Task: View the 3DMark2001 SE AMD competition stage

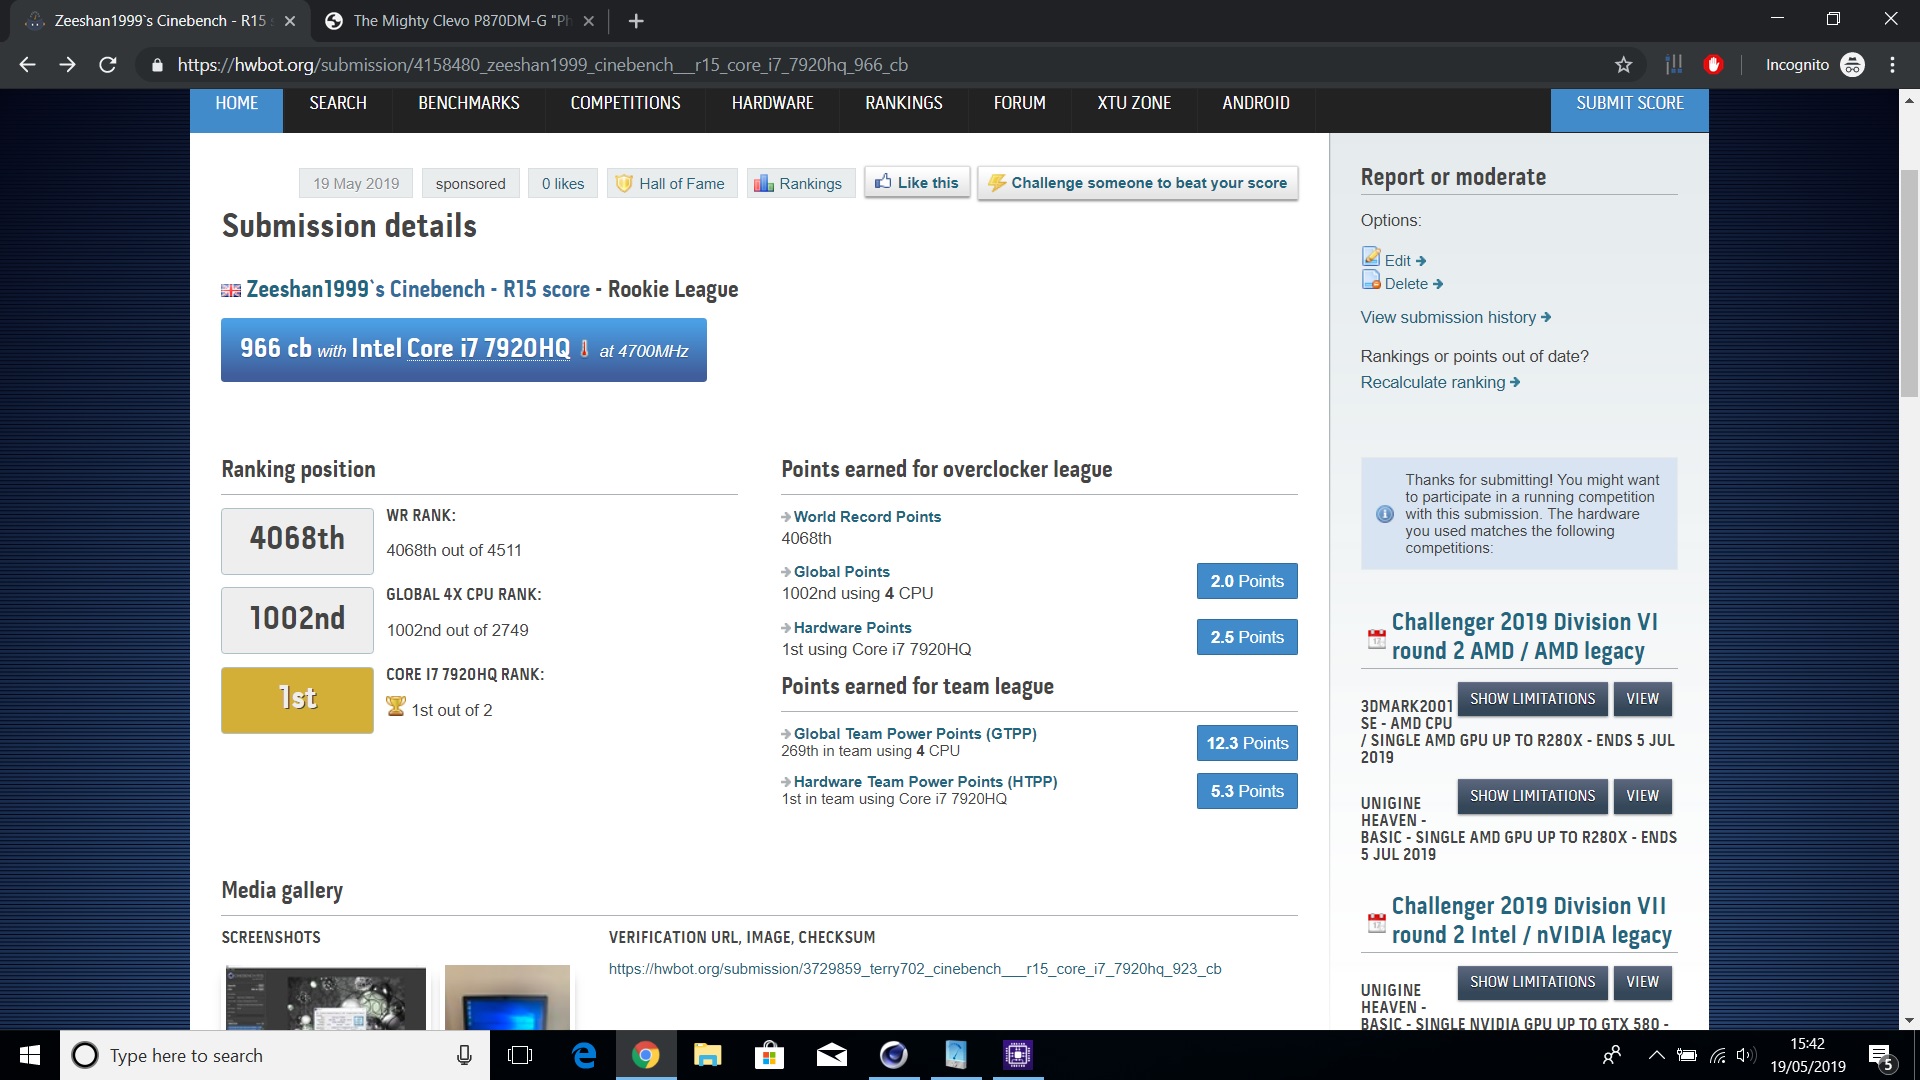Action: 1642,699
